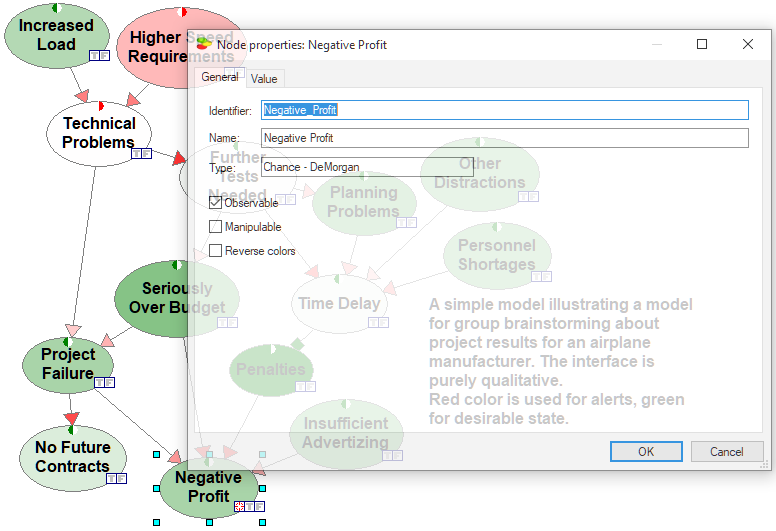Image resolution: width=776 pixels, height=531 pixels.
Task: Click status indicator atop Project Failure node
Action: [68, 342]
